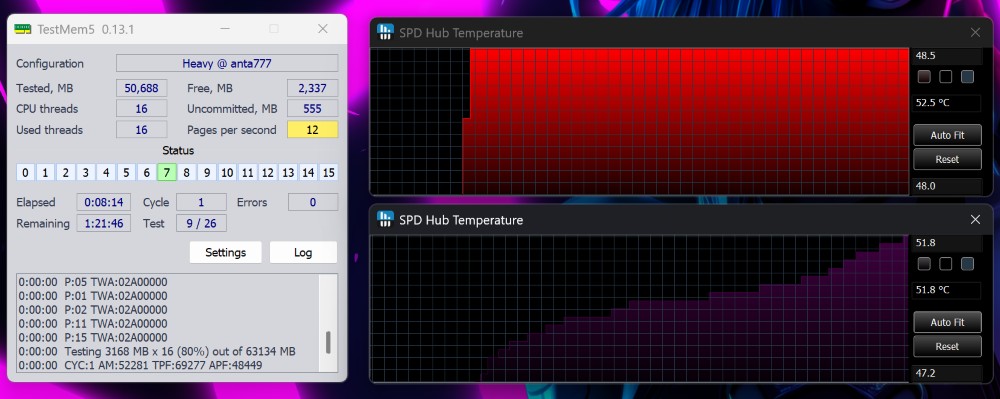Click the 51.8 upper limit field
Image resolution: width=1000 pixels, height=399 pixels.
[x=947, y=242]
